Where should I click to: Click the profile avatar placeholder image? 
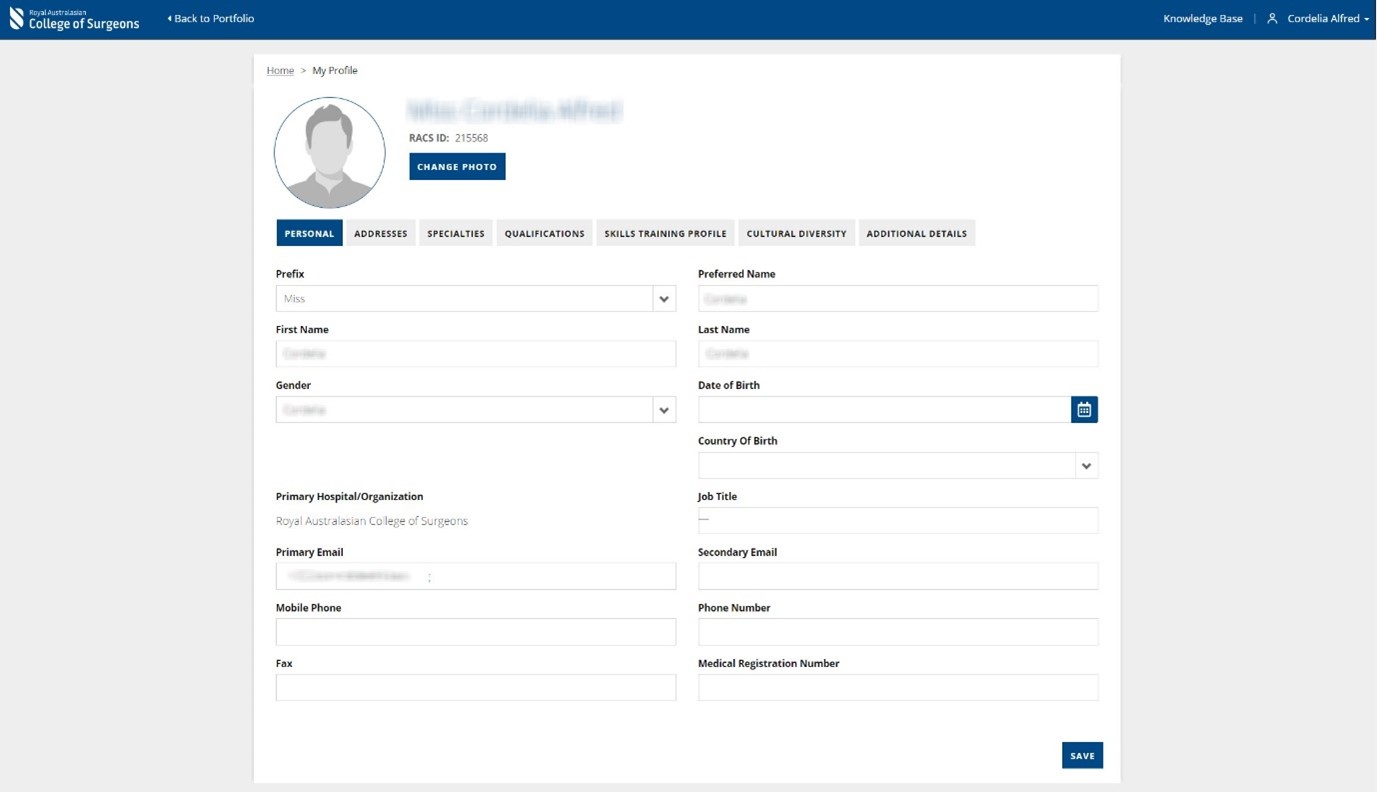[329, 151]
